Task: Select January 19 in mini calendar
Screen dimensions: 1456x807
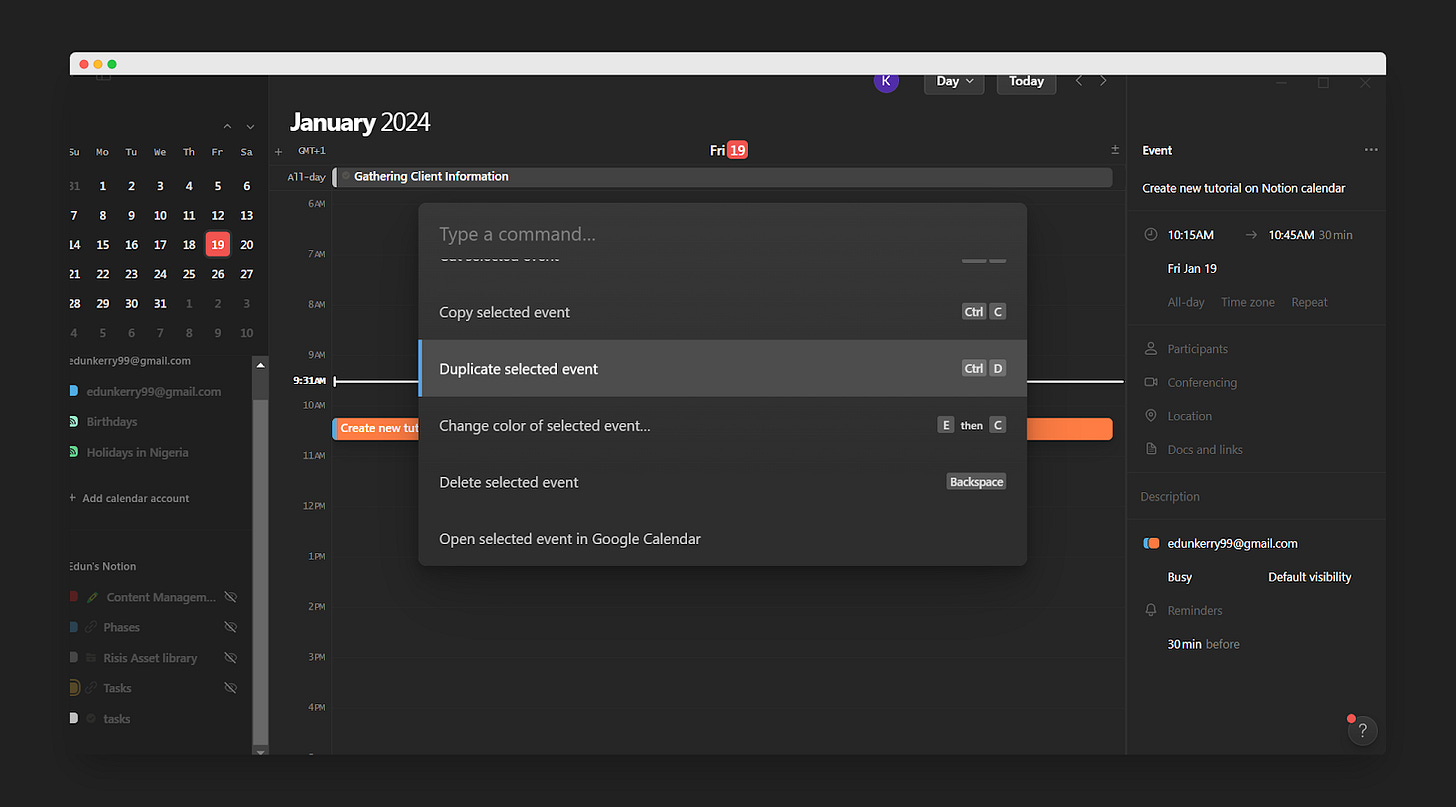Action: [217, 244]
